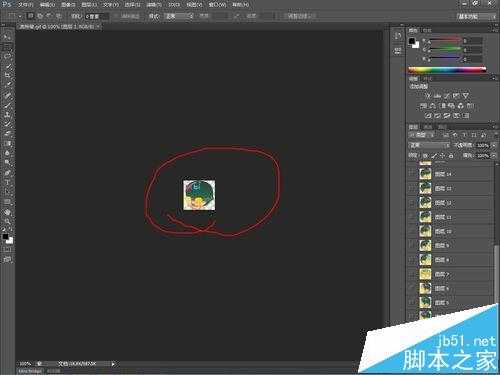The height and width of the screenshot is (375, 500).
Task: Toggle visibility of layer 图层 14
Action: coord(412,174)
